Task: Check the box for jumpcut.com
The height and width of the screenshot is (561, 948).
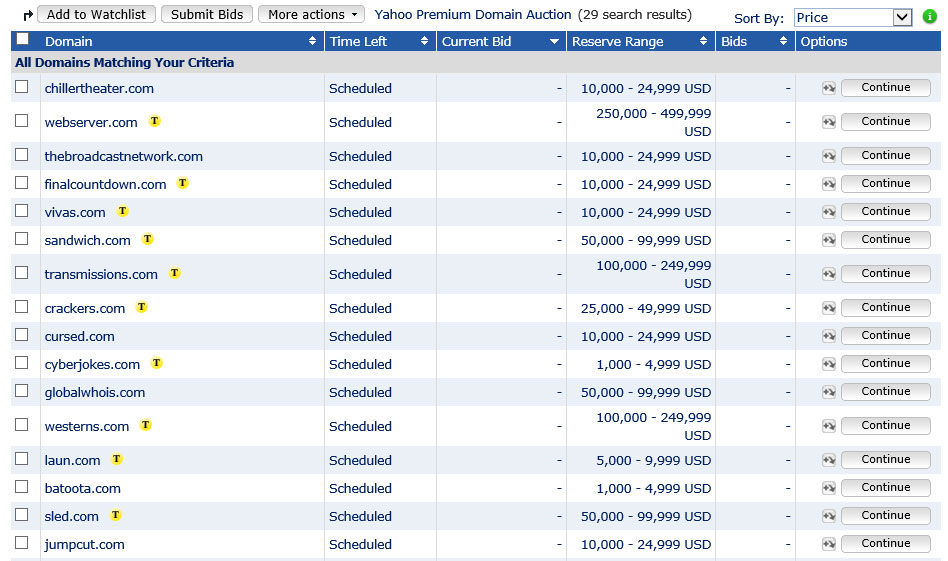Action: pyautogui.click(x=22, y=542)
